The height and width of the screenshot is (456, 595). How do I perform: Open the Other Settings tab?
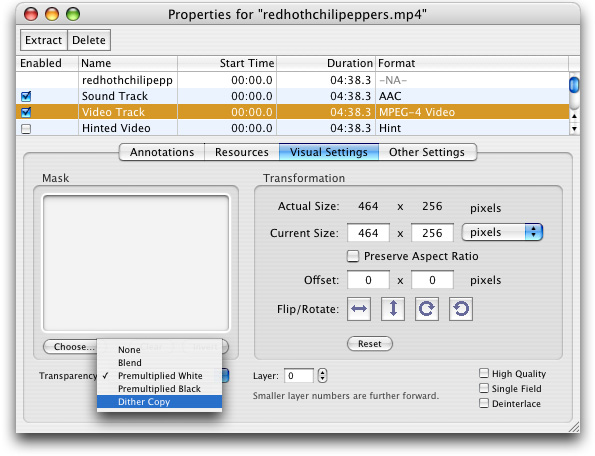pyautogui.click(x=427, y=152)
